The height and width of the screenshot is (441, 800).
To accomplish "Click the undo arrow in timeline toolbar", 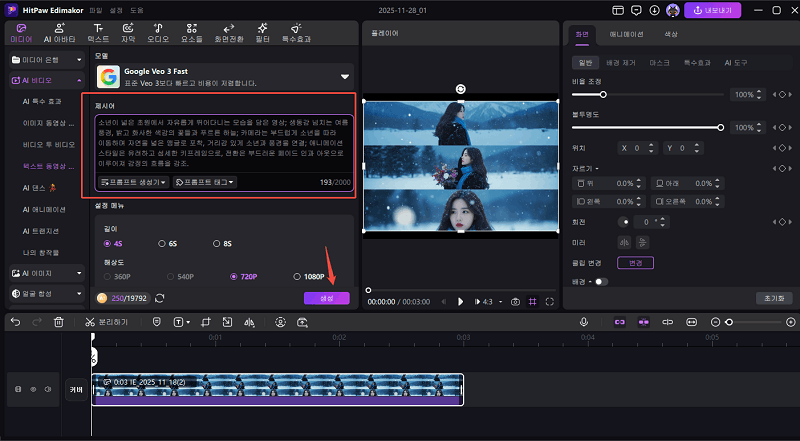I will pyautogui.click(x=16, y=322).
